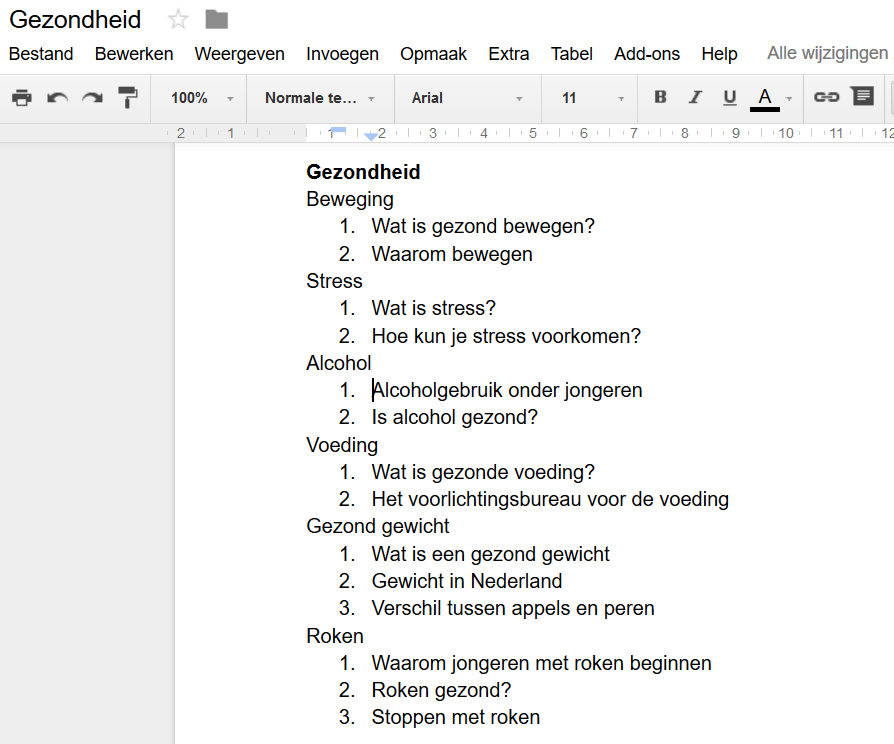
Task: Redo the last undone action
Action: click(92, 98)
